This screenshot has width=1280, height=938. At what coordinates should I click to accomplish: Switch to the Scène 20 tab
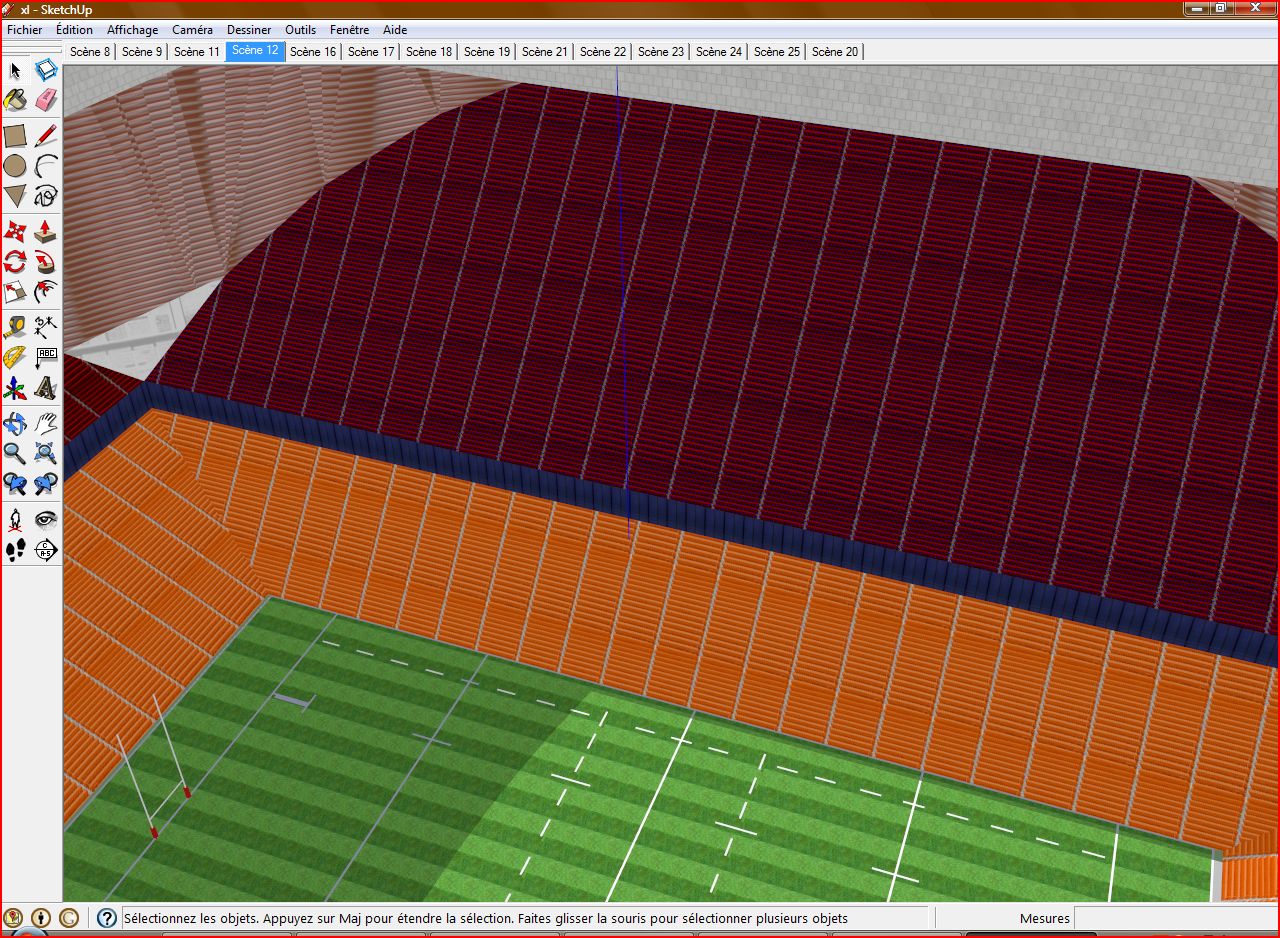[x=835, y=51]
